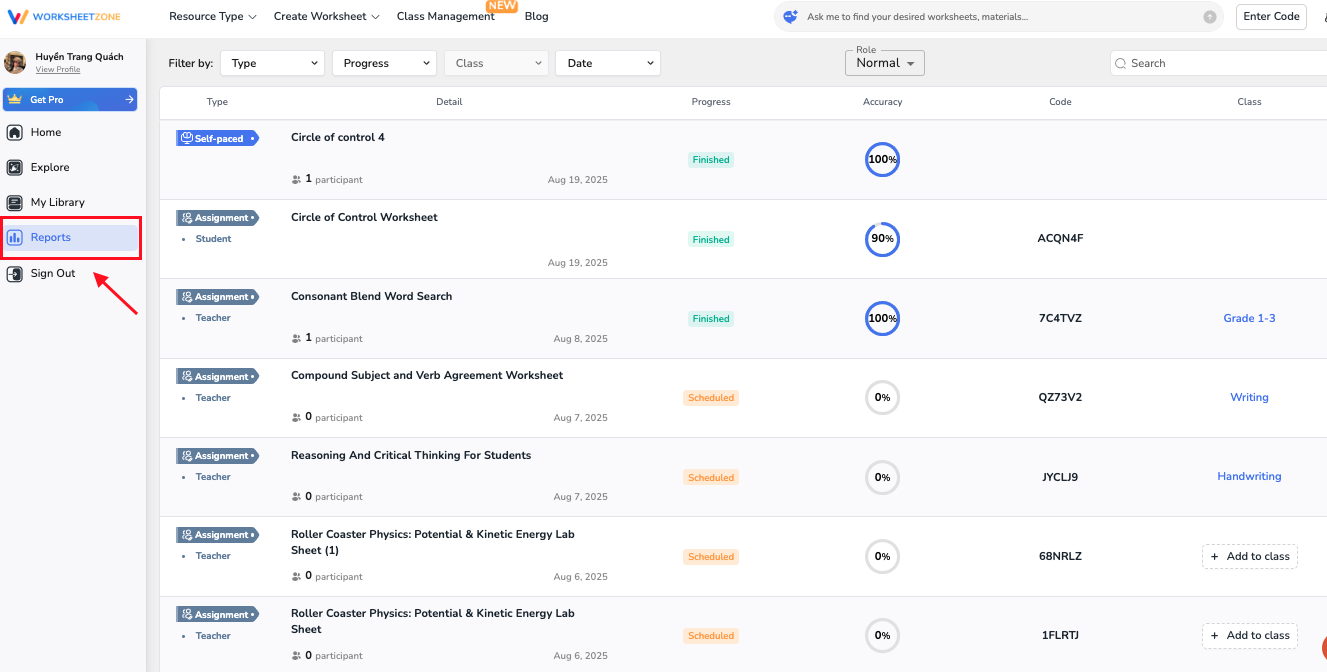The height and width of the screenshot is (672, 1327).
Task: Click the Assignment badge for Circle of Control Worksheet
Action: click(x=217, y=217)
